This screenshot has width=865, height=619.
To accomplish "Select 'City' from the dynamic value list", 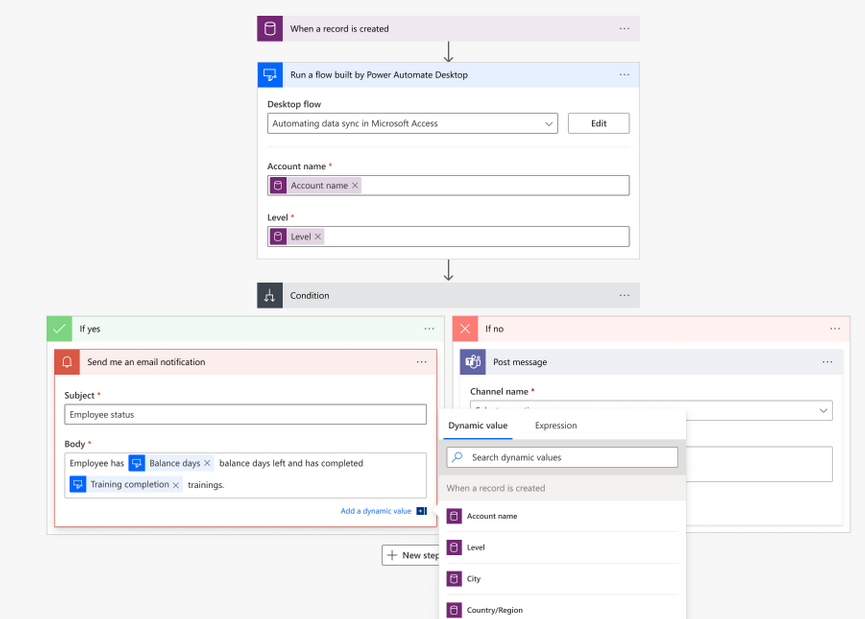I will pos(563,579).
